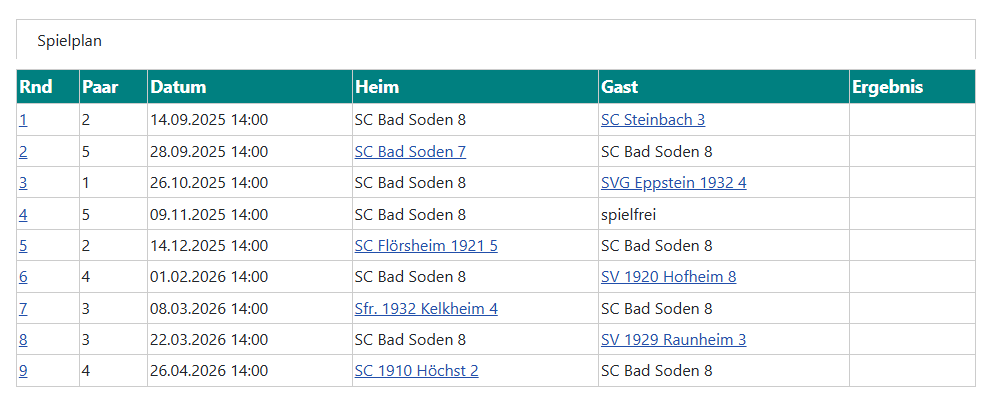Screen dimensions: 991x402
Task: Open round 9 link
Action: pyautogui.click(x=23, y=371)
